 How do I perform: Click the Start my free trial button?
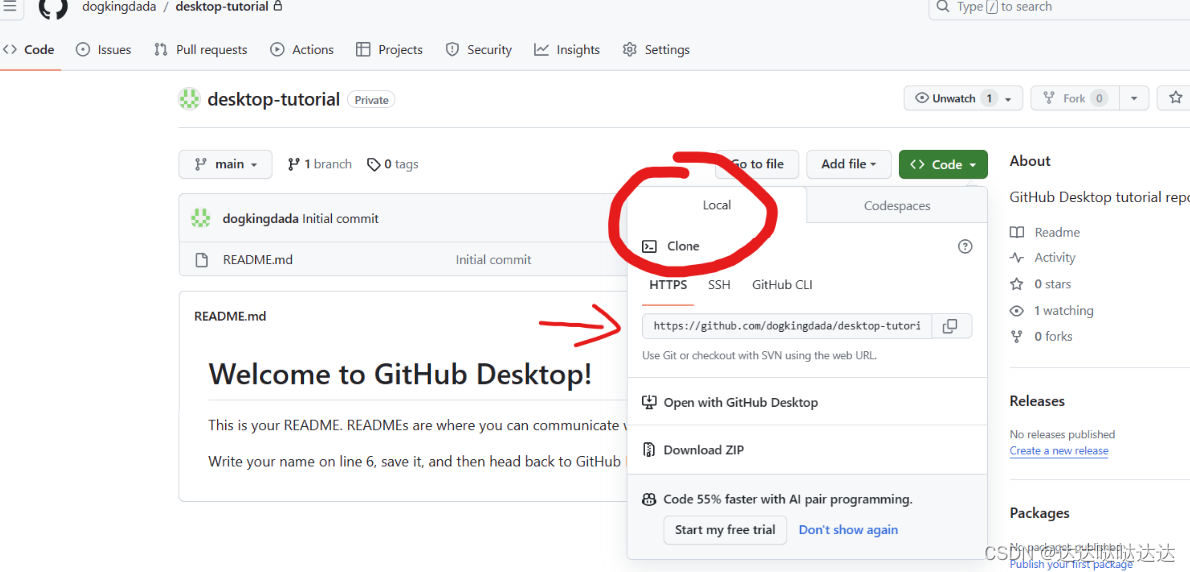[725, 530]
